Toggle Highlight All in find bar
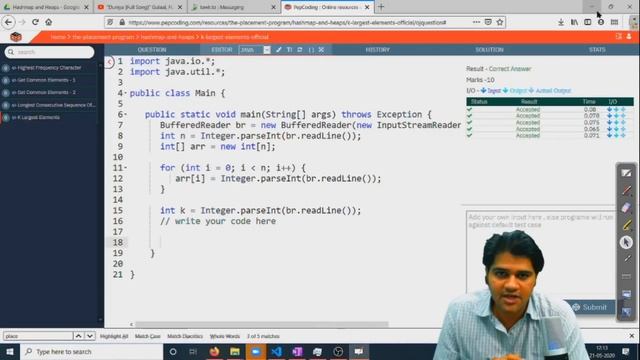The width and height of the screenshot is (640, 360). pyautogui.click(x=114, y=336)
